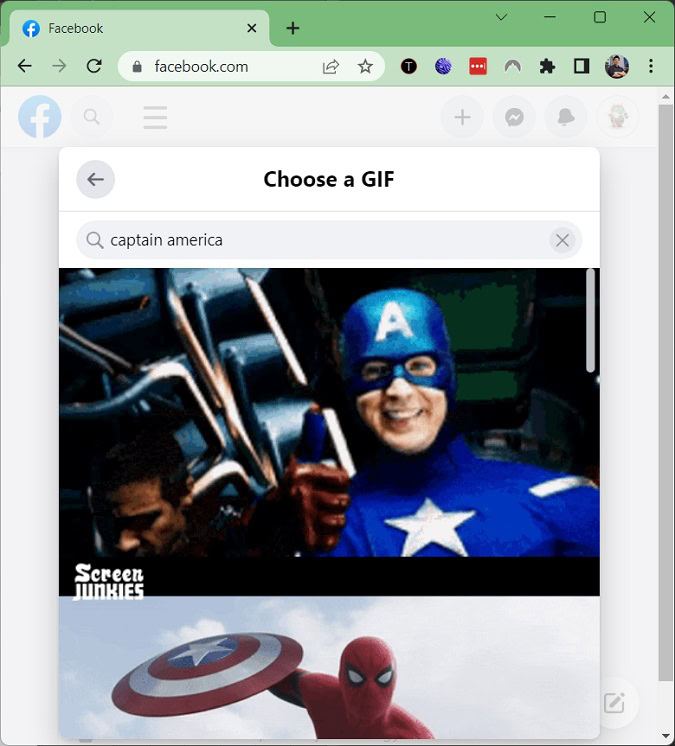The image size is (675, 746).
Task: Go back in the browser
Action: point(25,66)
